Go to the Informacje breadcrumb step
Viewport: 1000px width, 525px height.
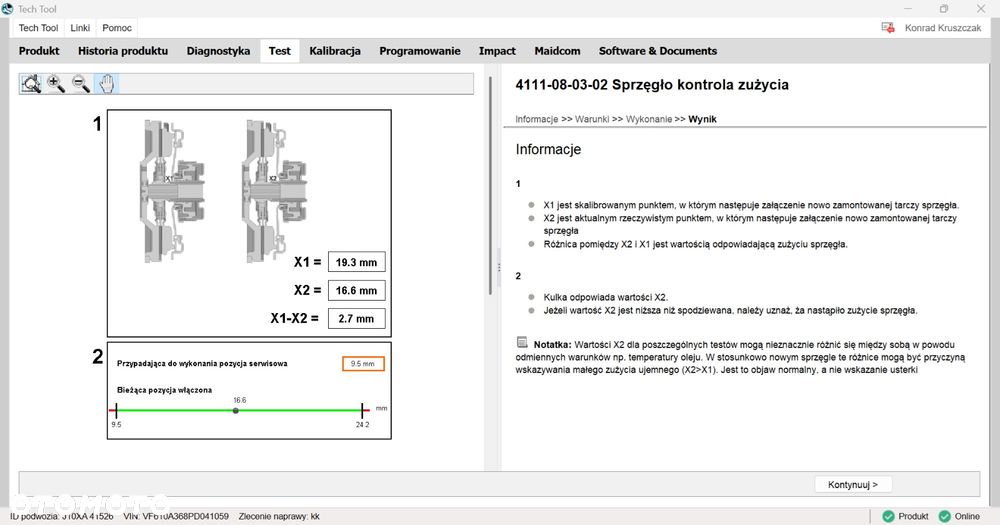click(537, 119)
